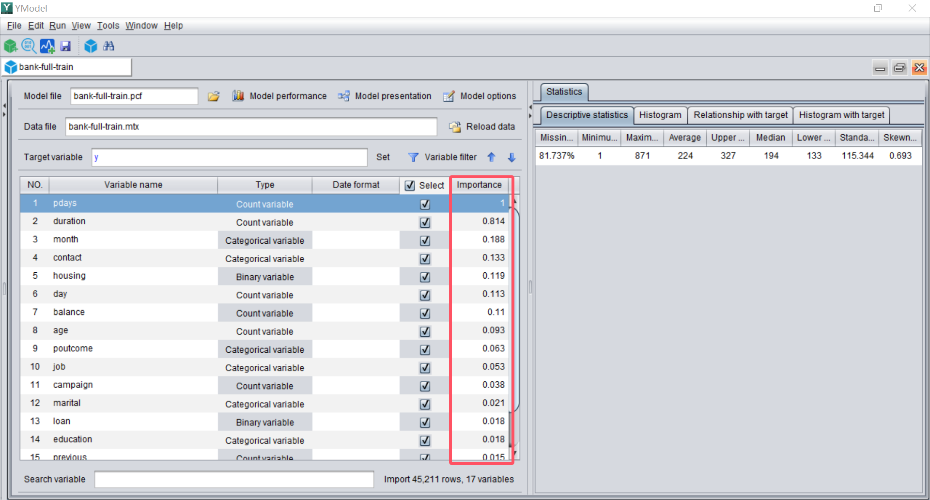
Task: Click the magnifier data view toolbar icon
Action: point(28,46)
